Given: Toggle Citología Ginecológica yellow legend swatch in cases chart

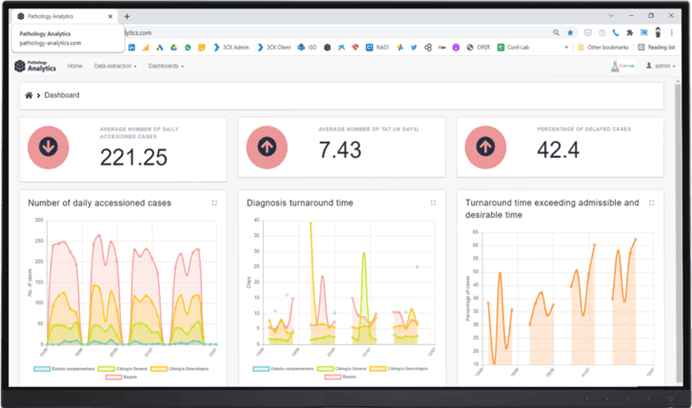Looking at the screenshot, I should [x=158, y=369].
